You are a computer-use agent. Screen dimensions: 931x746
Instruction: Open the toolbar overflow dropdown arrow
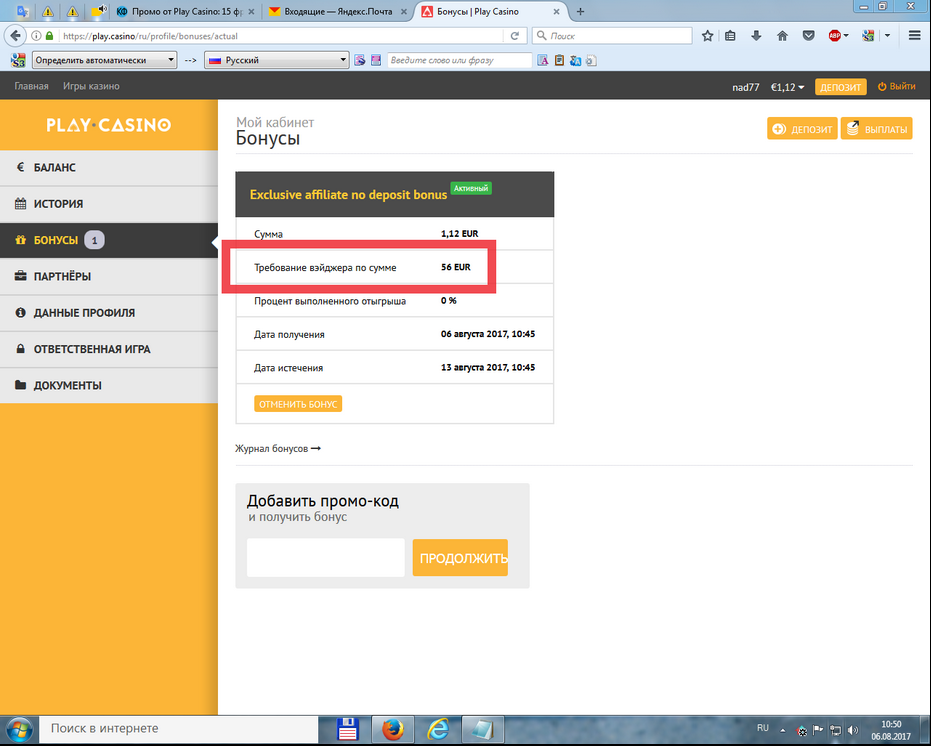click(x=887, y=36)
